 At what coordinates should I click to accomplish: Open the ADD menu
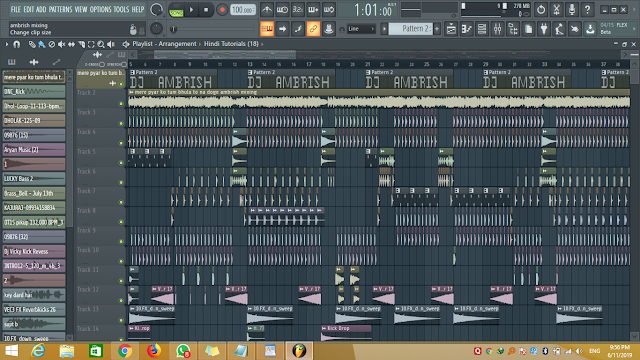(41, 9)
